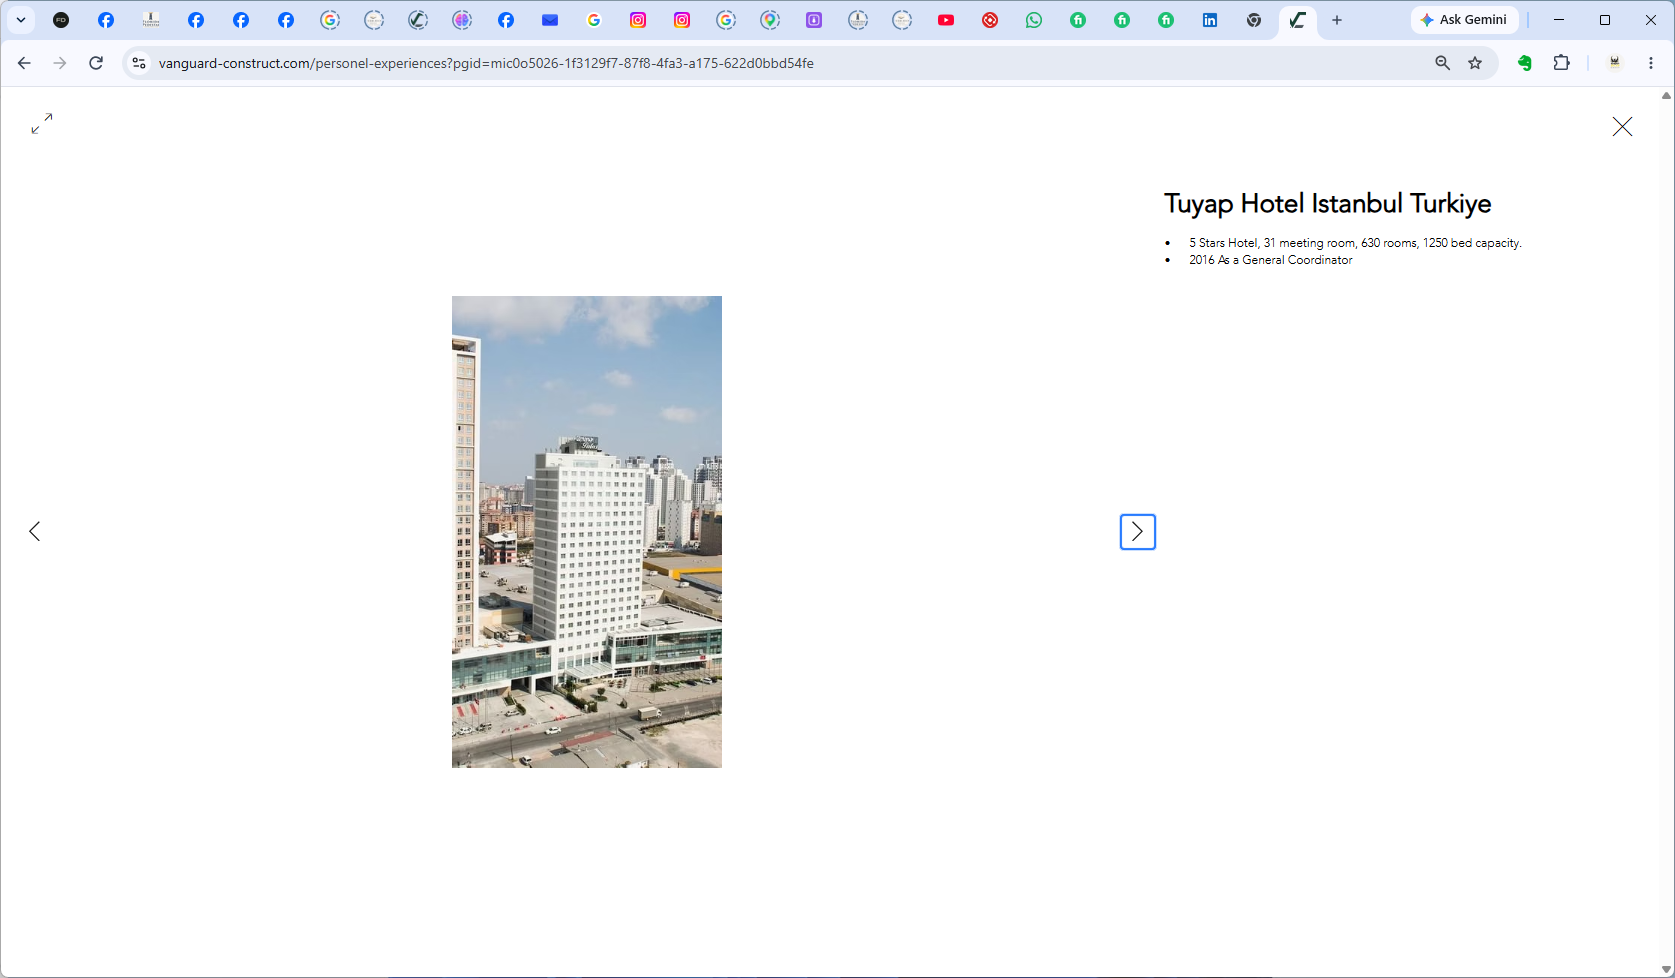Open the Chrome three-dot menu
The image size is (1675, 978).
1651,63
